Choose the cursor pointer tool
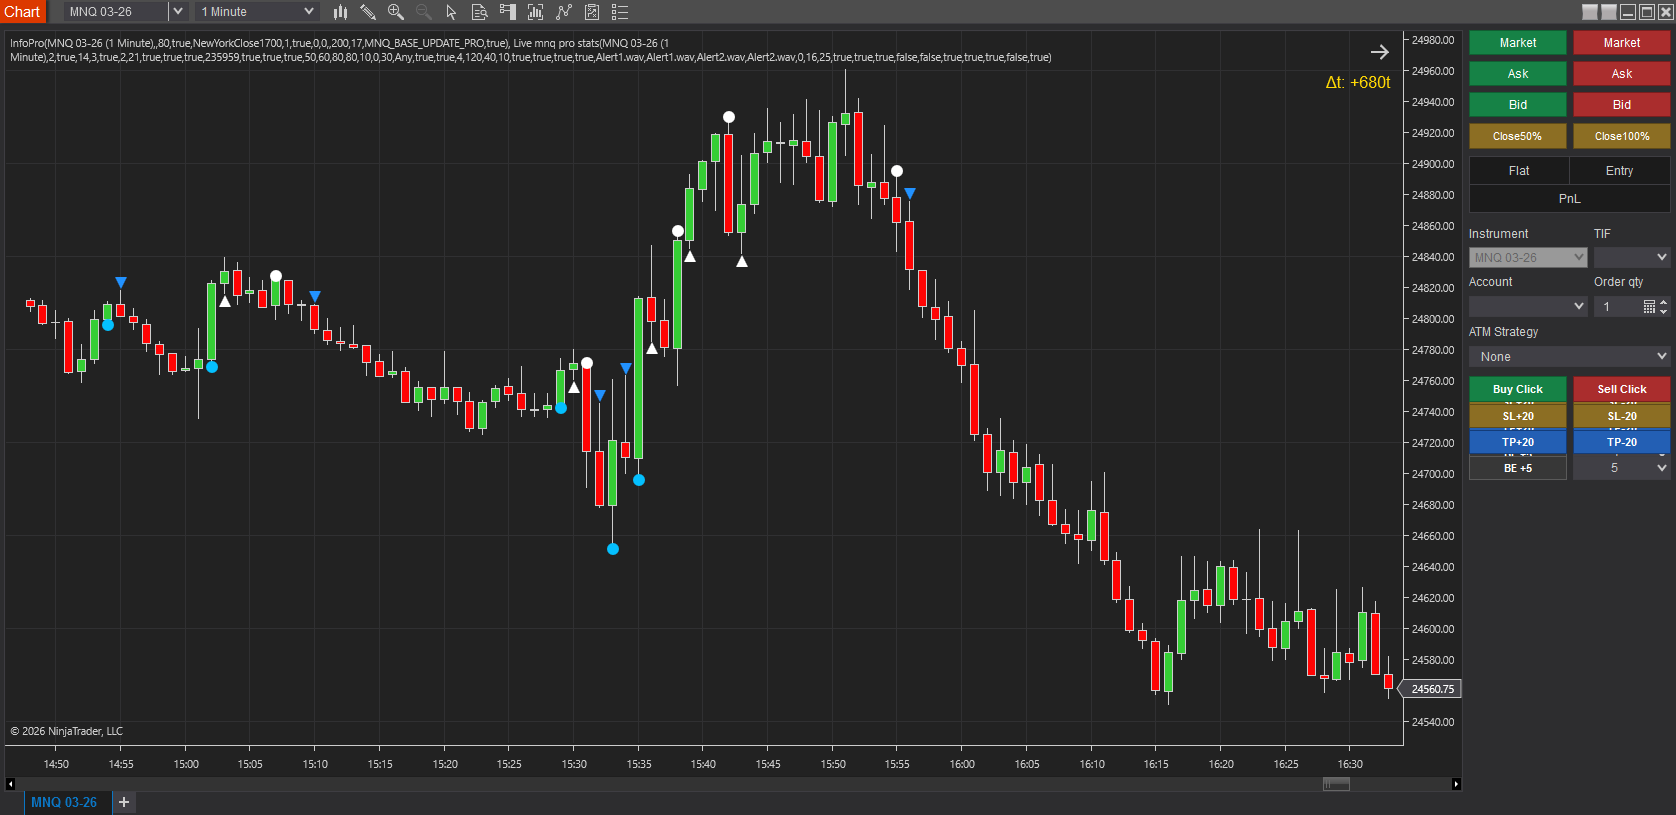The width and height of the screenshot is (1676, 815). pos(451,12)
